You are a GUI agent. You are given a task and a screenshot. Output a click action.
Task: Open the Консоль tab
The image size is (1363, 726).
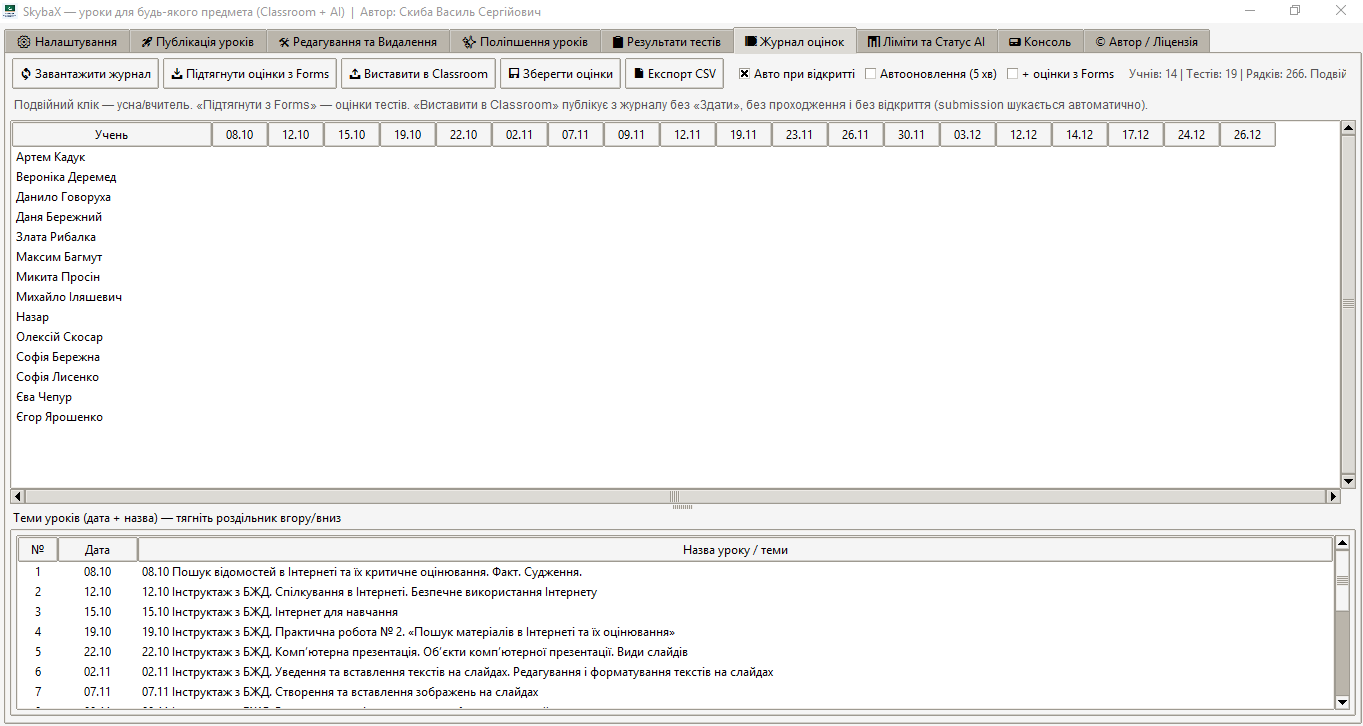(x=1040, y=41)
